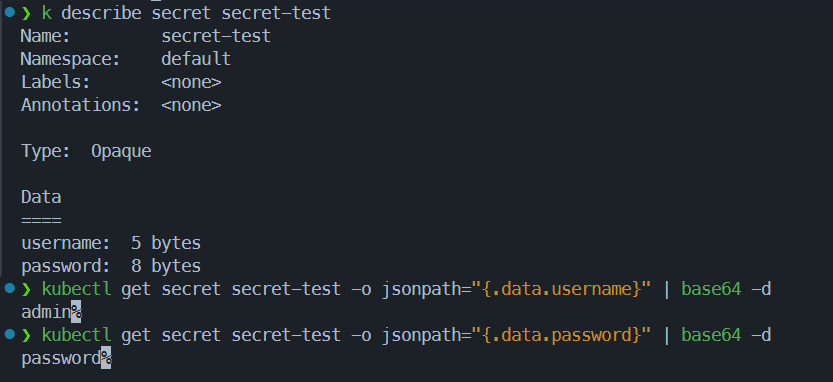This screenshot has width=833, height=382.
Task: Click the prompt arrow before the password kubectl command
Action: [27, 335]
